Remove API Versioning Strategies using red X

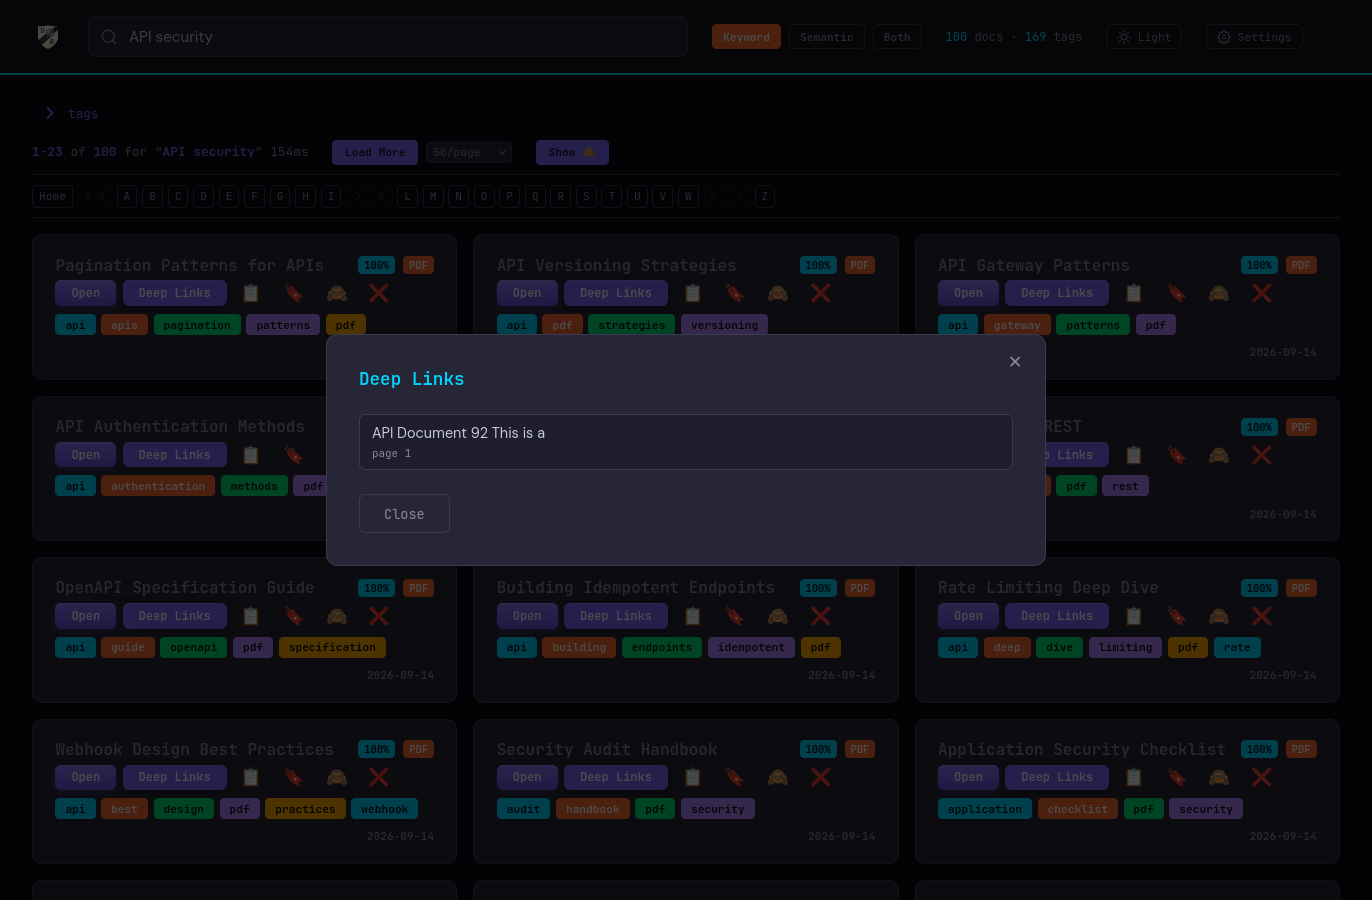821,293
